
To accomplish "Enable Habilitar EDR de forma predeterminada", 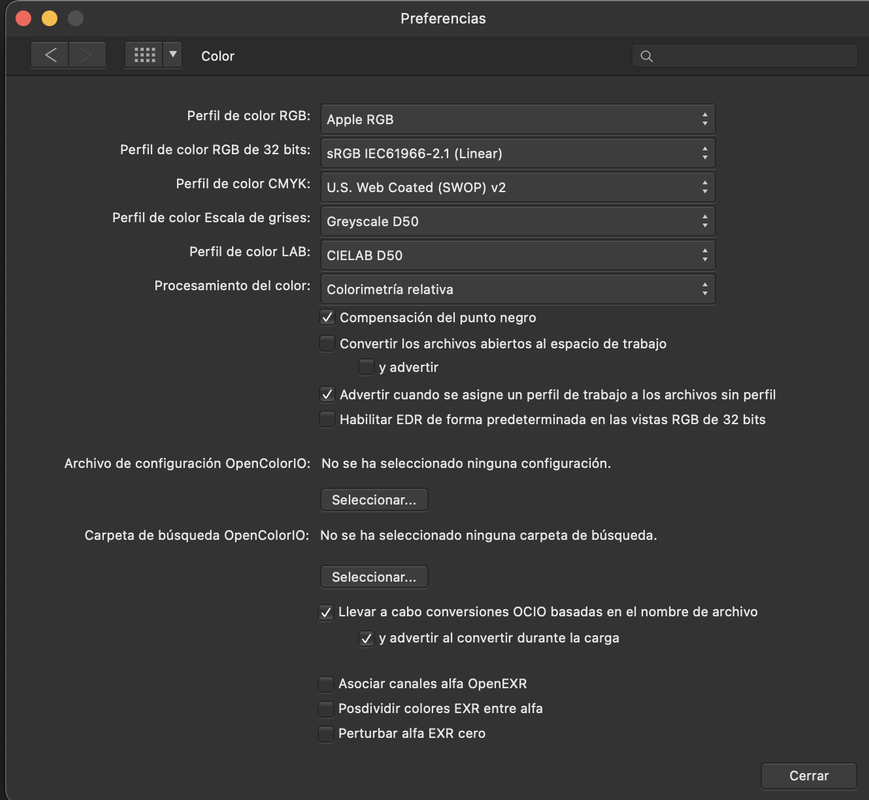I will click(x=327, y=420).
